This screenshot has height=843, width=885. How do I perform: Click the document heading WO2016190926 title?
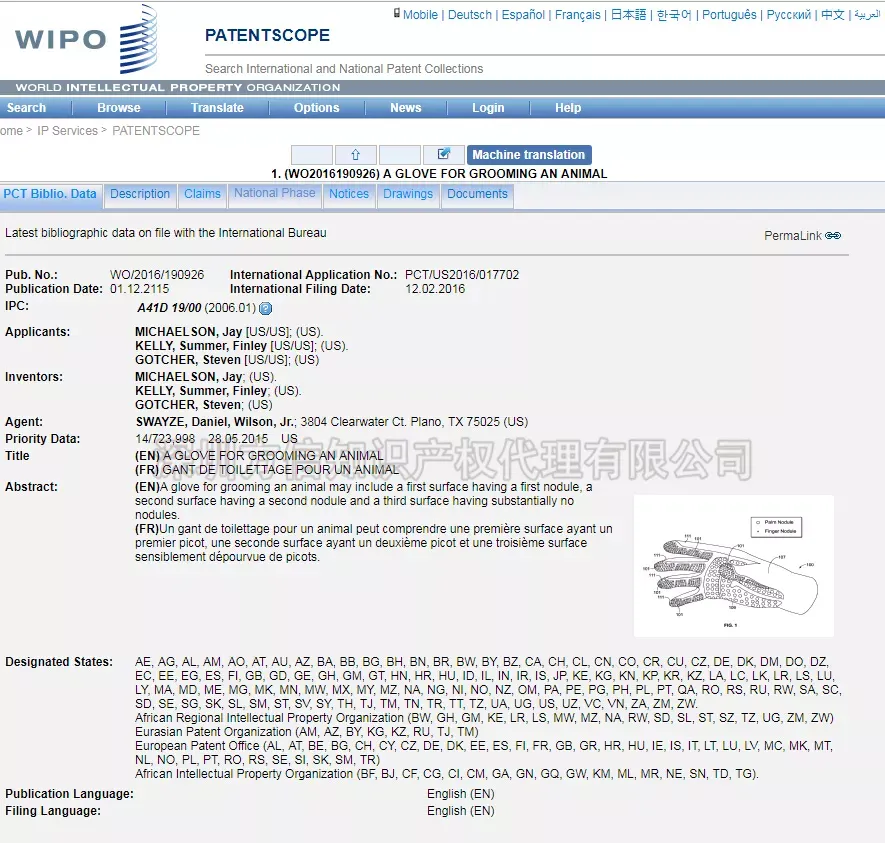[x=439, y=174]
